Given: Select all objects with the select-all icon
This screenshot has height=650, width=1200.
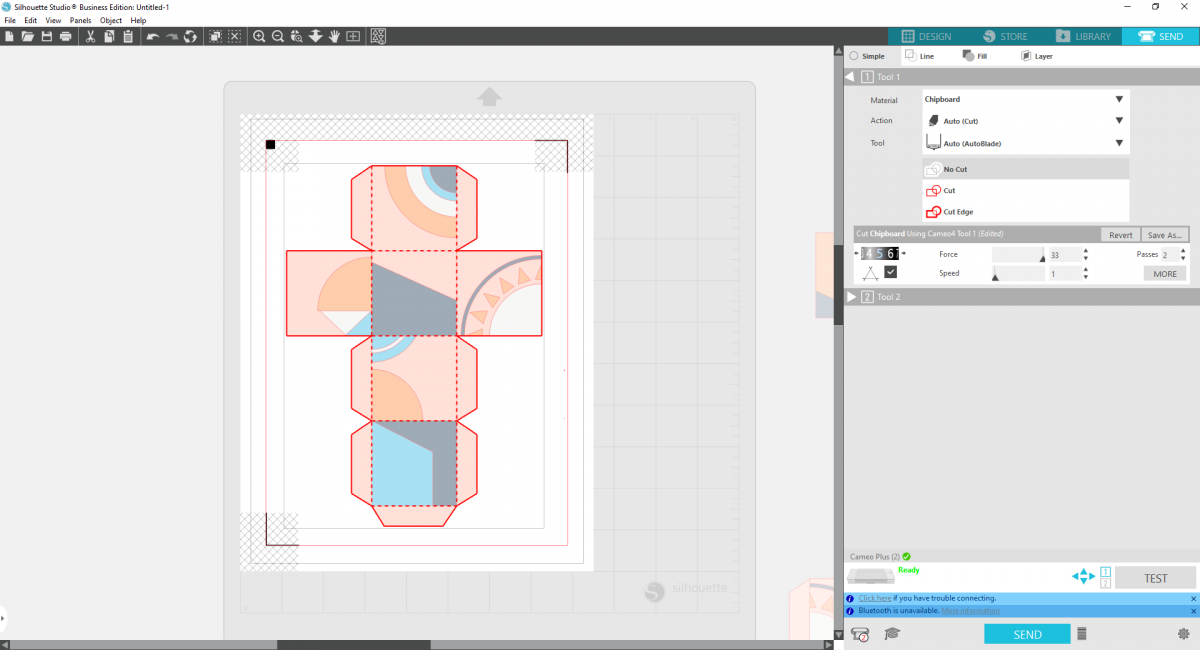Looking at the screenshot, I should coord(215,36).
